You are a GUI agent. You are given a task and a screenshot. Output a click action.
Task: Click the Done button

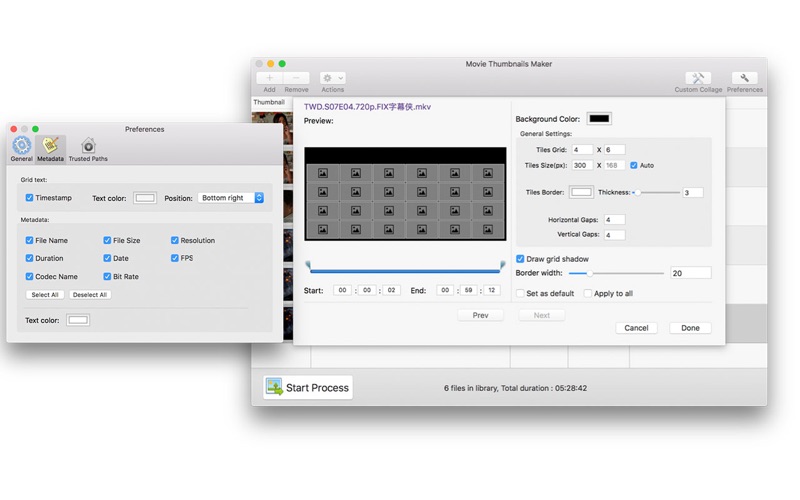tap(690, 328)
